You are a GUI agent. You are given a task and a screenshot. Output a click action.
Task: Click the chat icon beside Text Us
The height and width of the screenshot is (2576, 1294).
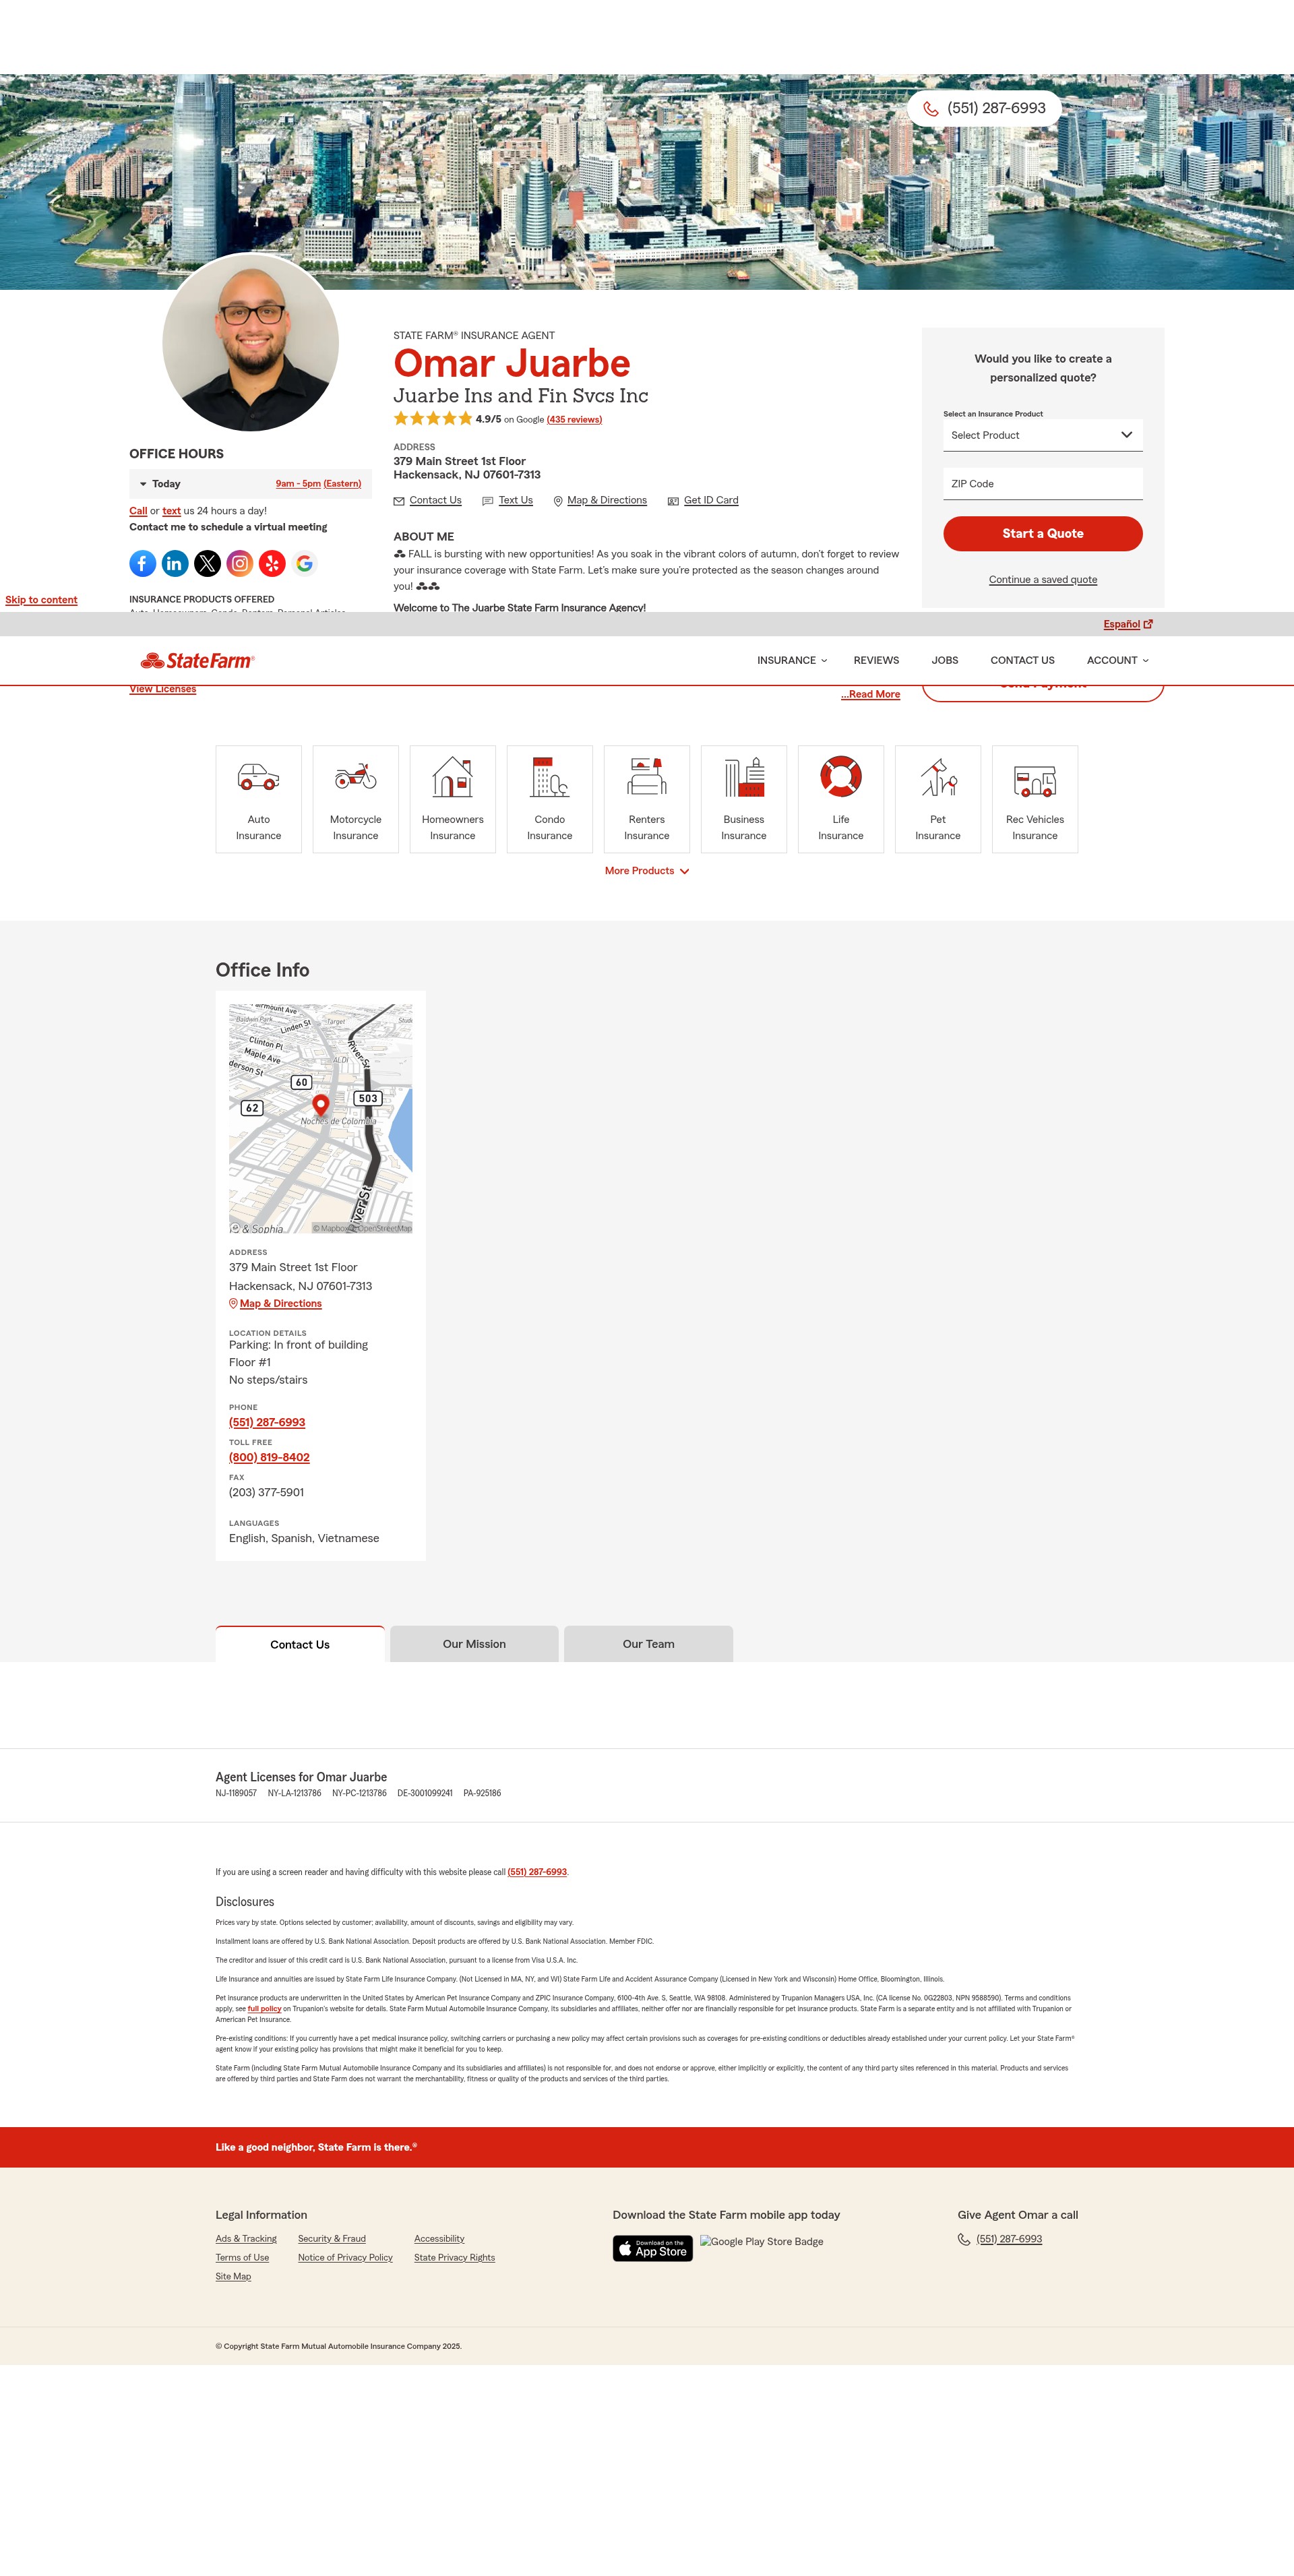click(488, 501)
